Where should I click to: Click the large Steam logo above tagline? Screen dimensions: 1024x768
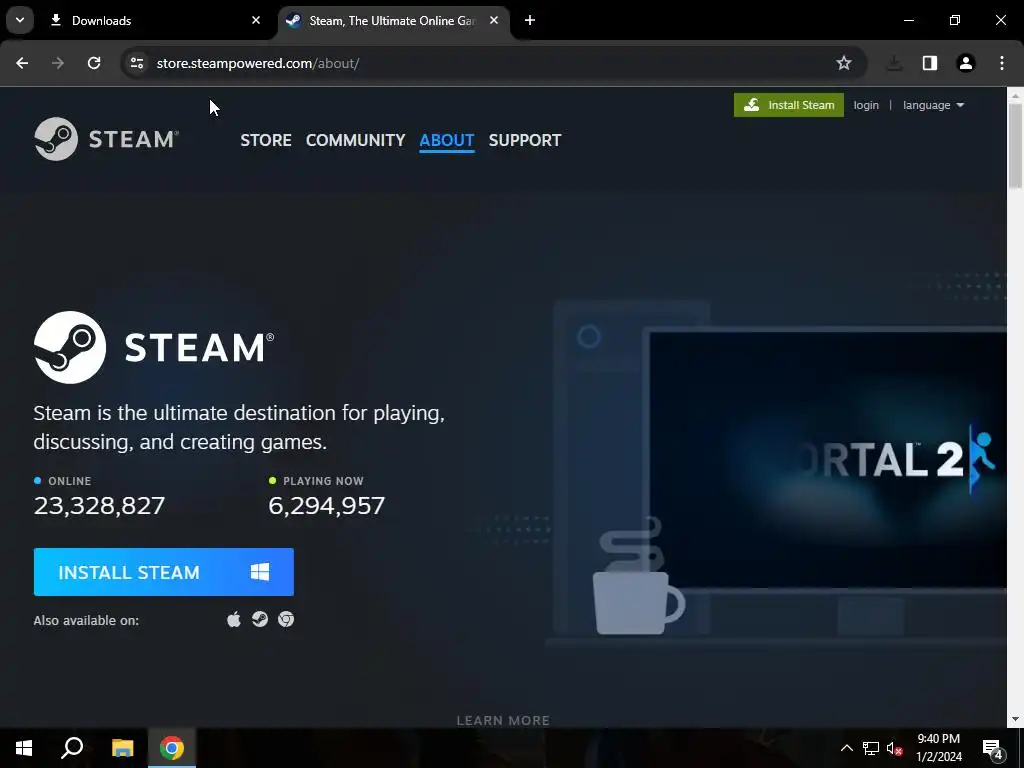(x=154, y=347)
